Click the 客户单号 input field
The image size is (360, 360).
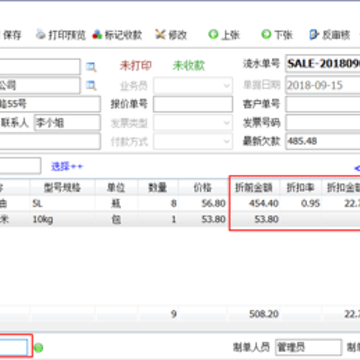click(x=323, y=104)
